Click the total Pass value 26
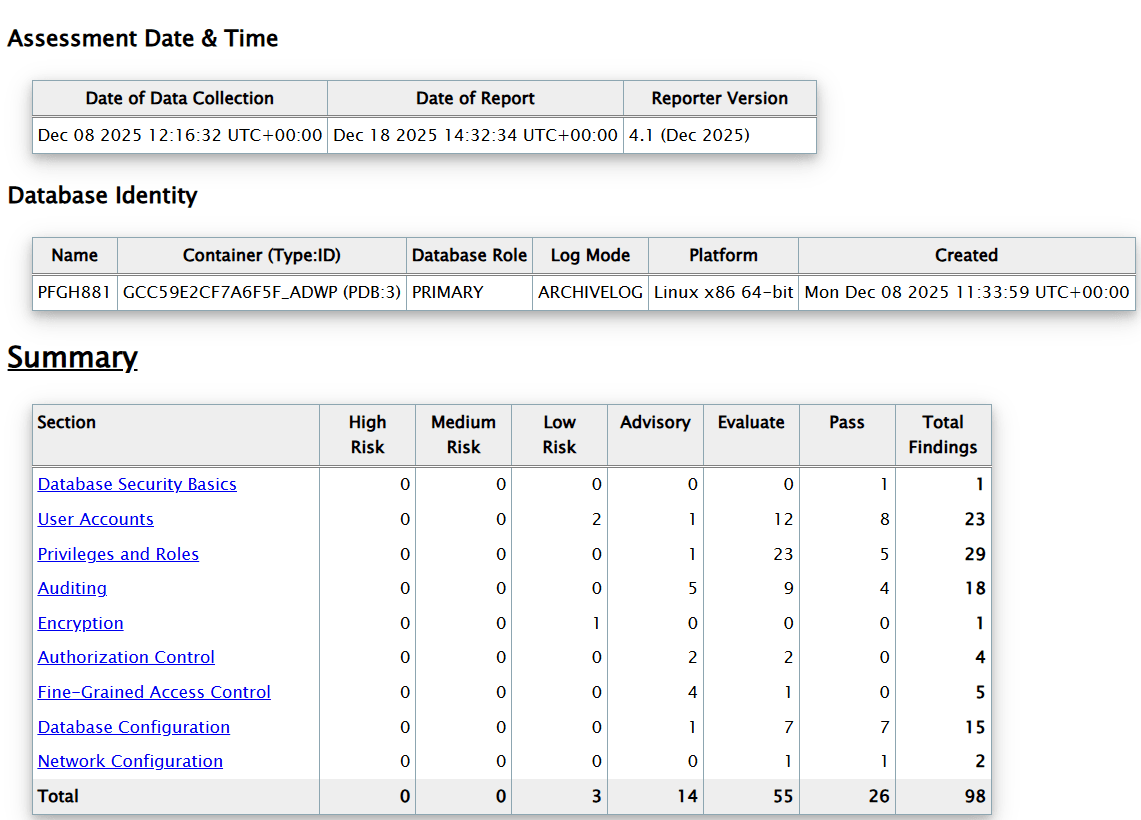This screenshot has width=1141, height=820. tap(879, 796)
